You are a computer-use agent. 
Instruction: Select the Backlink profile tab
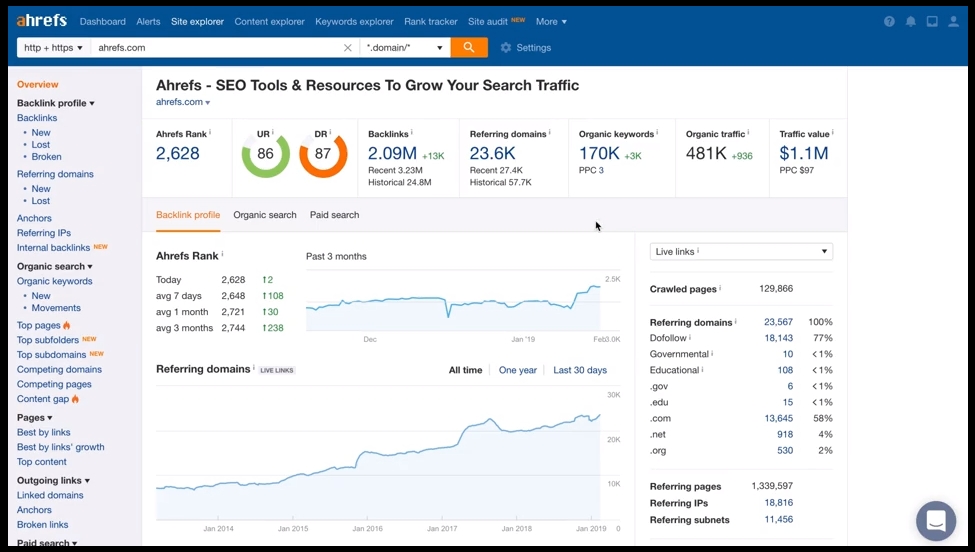tap(188, 215)
